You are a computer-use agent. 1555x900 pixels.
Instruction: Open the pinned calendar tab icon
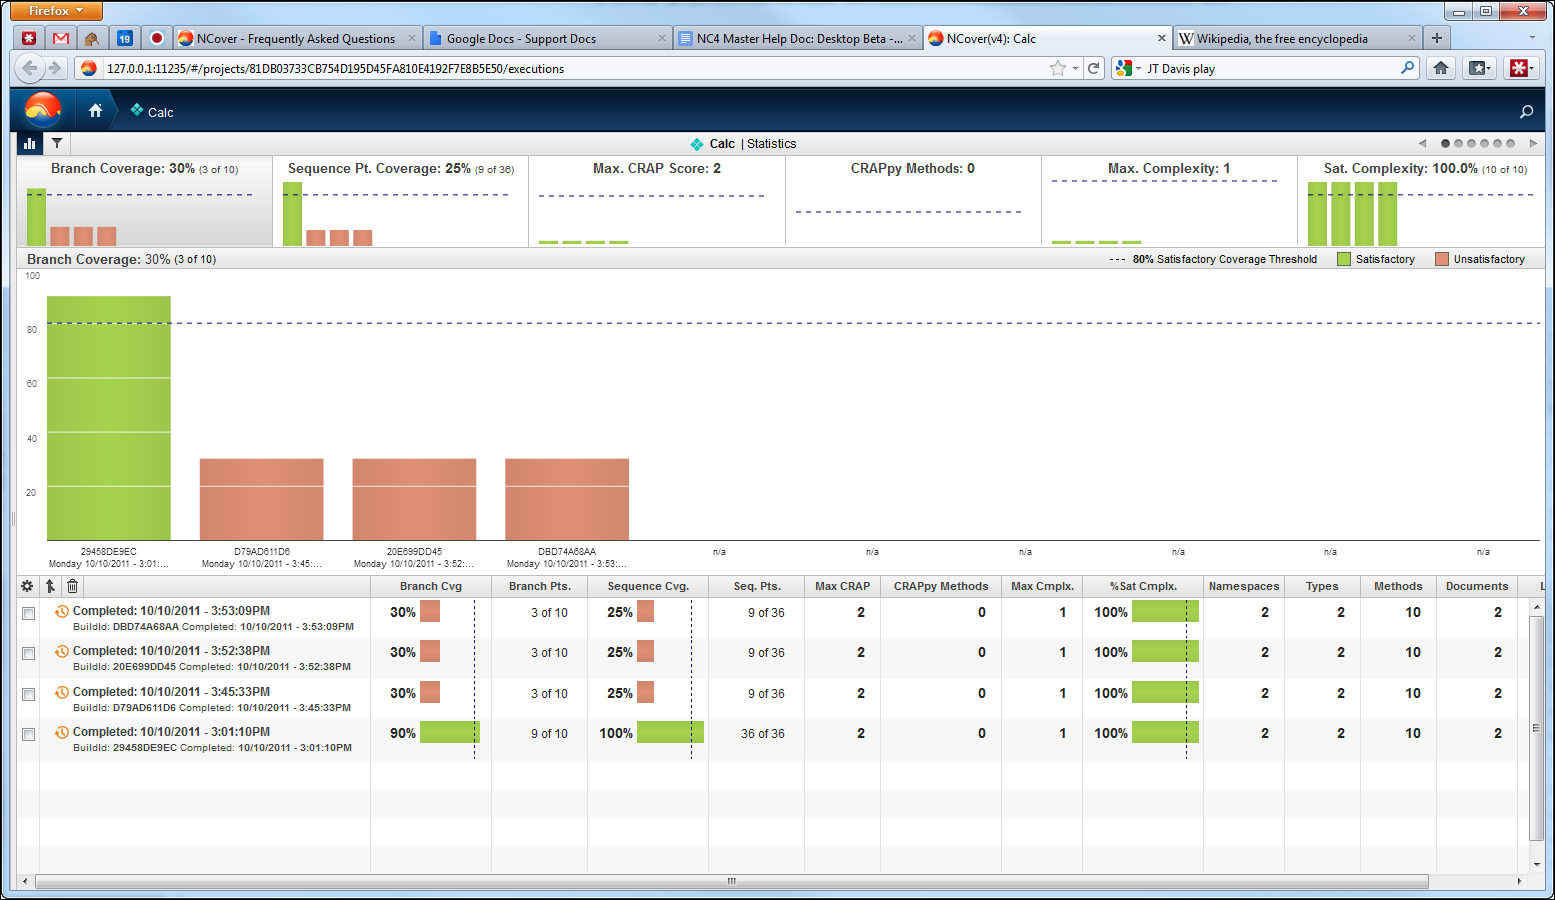pos(124,38)
